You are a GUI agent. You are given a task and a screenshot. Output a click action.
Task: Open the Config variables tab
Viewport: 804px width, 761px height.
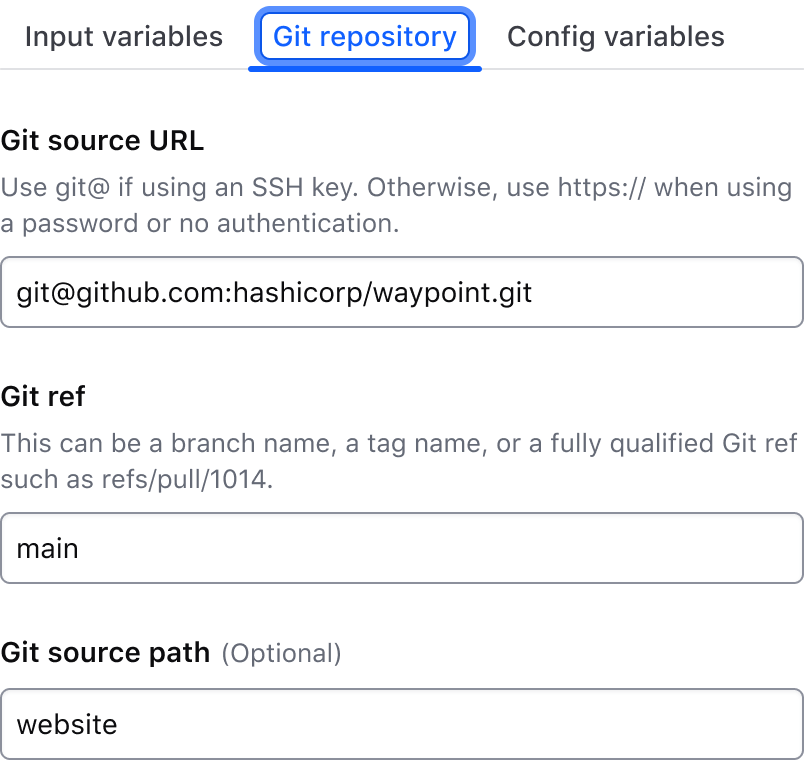pos(615,36)
